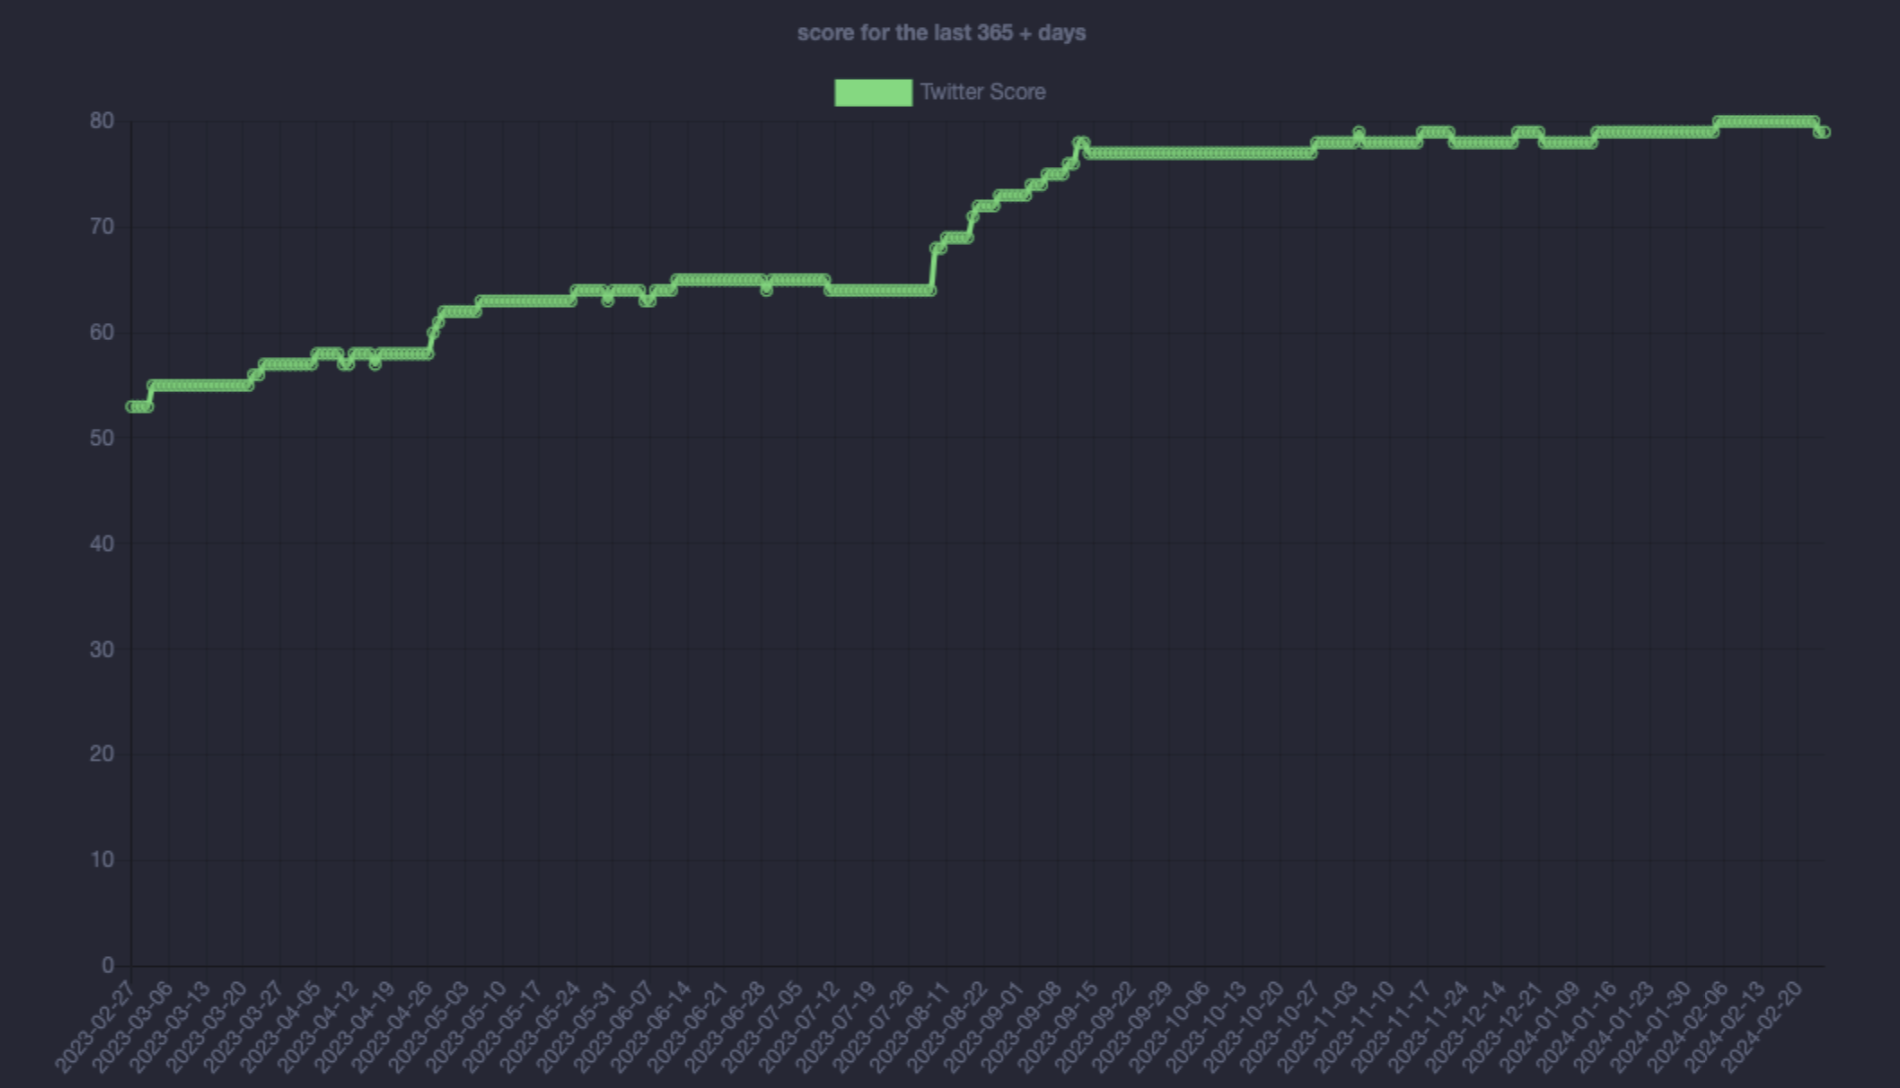Click the x-axis date "2023-07-05"

(761, 1027)
